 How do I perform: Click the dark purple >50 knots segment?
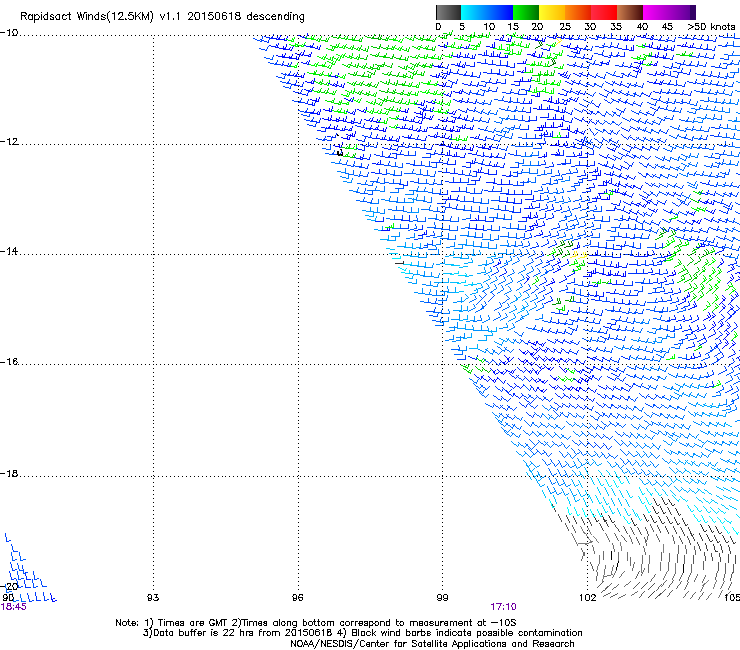[693, 12]
